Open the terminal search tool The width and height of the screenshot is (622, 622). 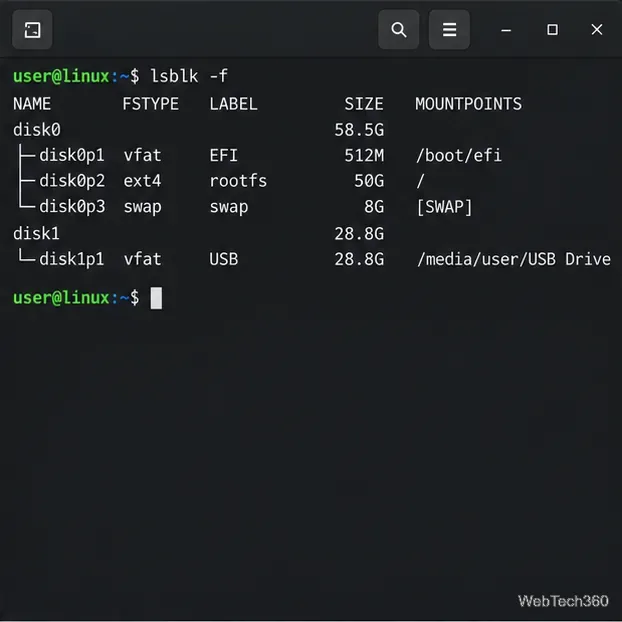[398, 30]
